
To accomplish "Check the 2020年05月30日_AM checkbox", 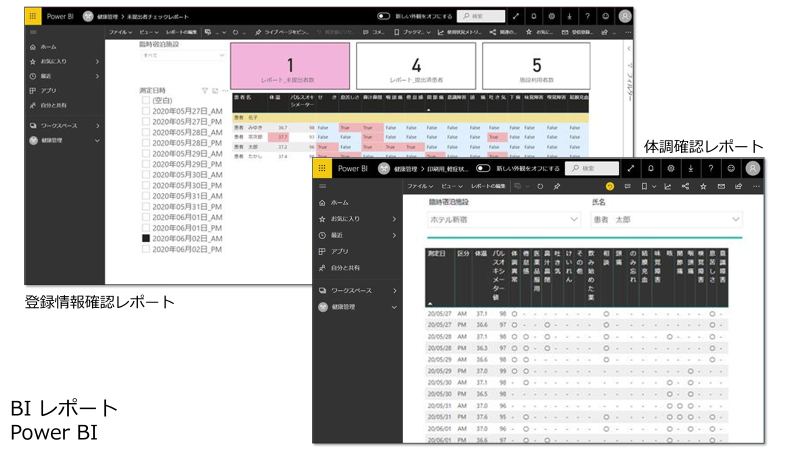I will (x=146, y=174).
